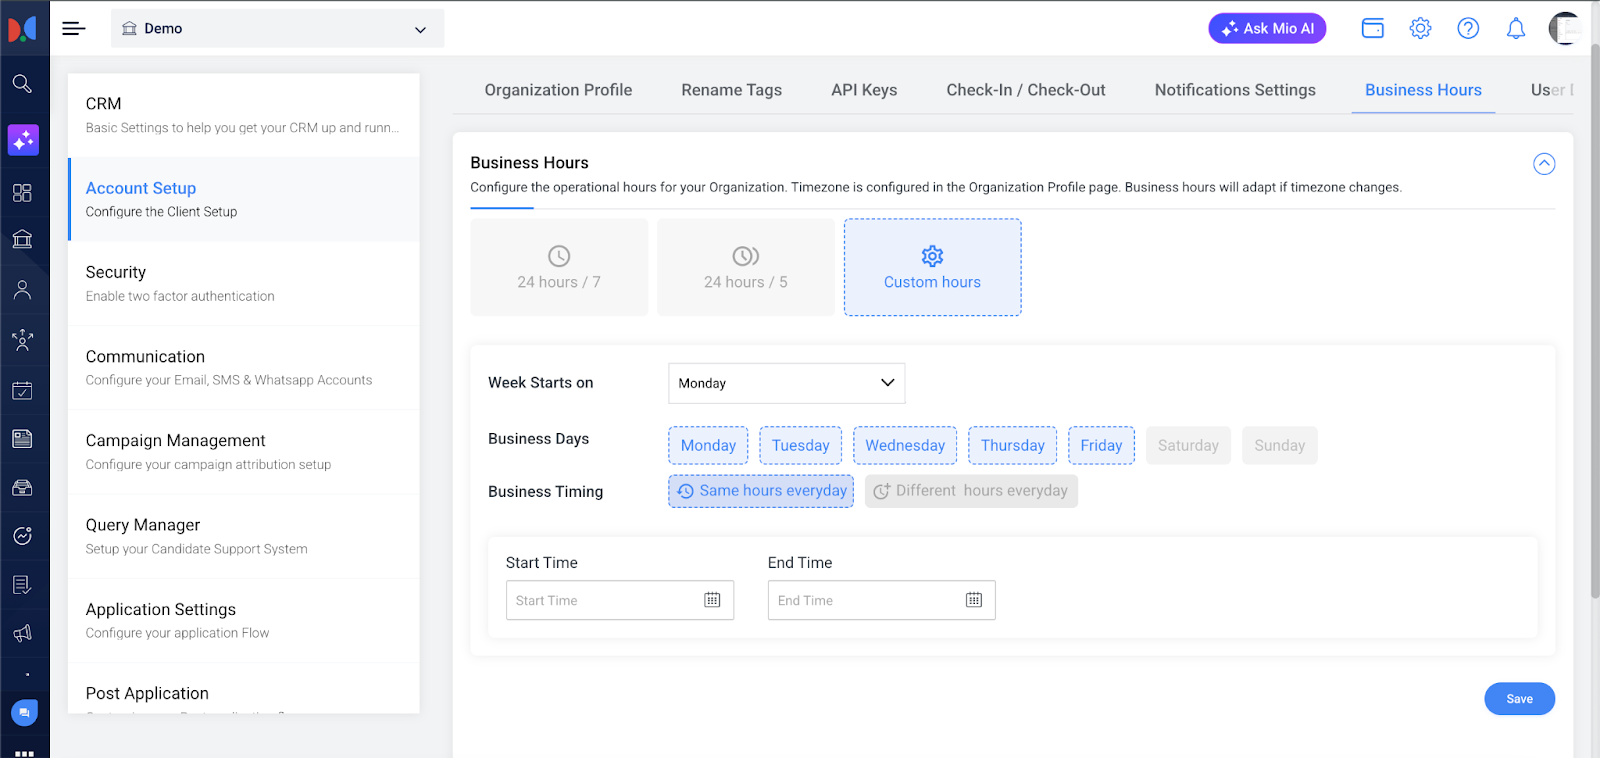Click the Save button

point(1519,699)
